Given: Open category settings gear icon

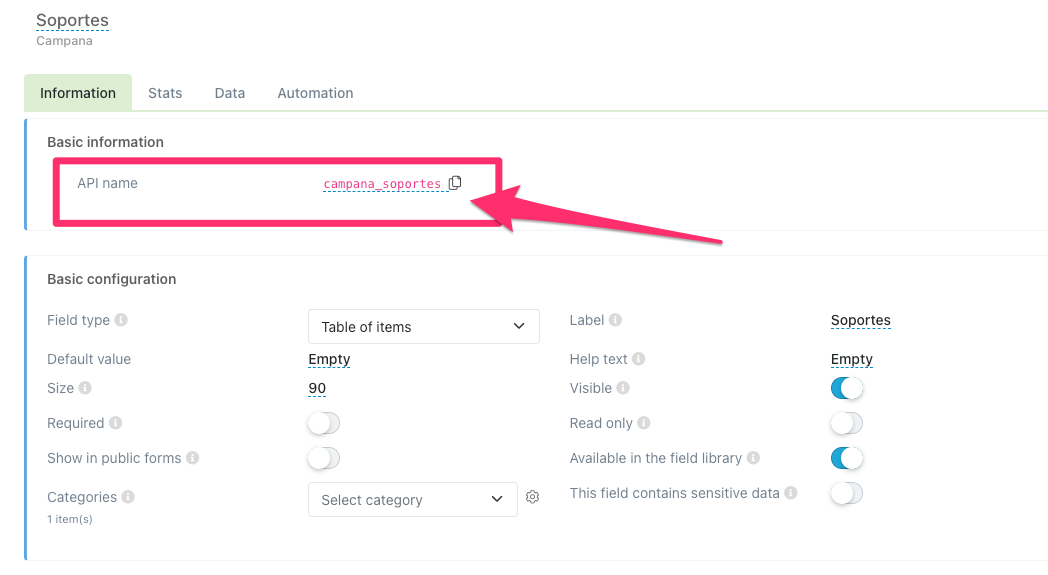Looking at the screenshot, I should pyautogui.click(x=533, y=497).
